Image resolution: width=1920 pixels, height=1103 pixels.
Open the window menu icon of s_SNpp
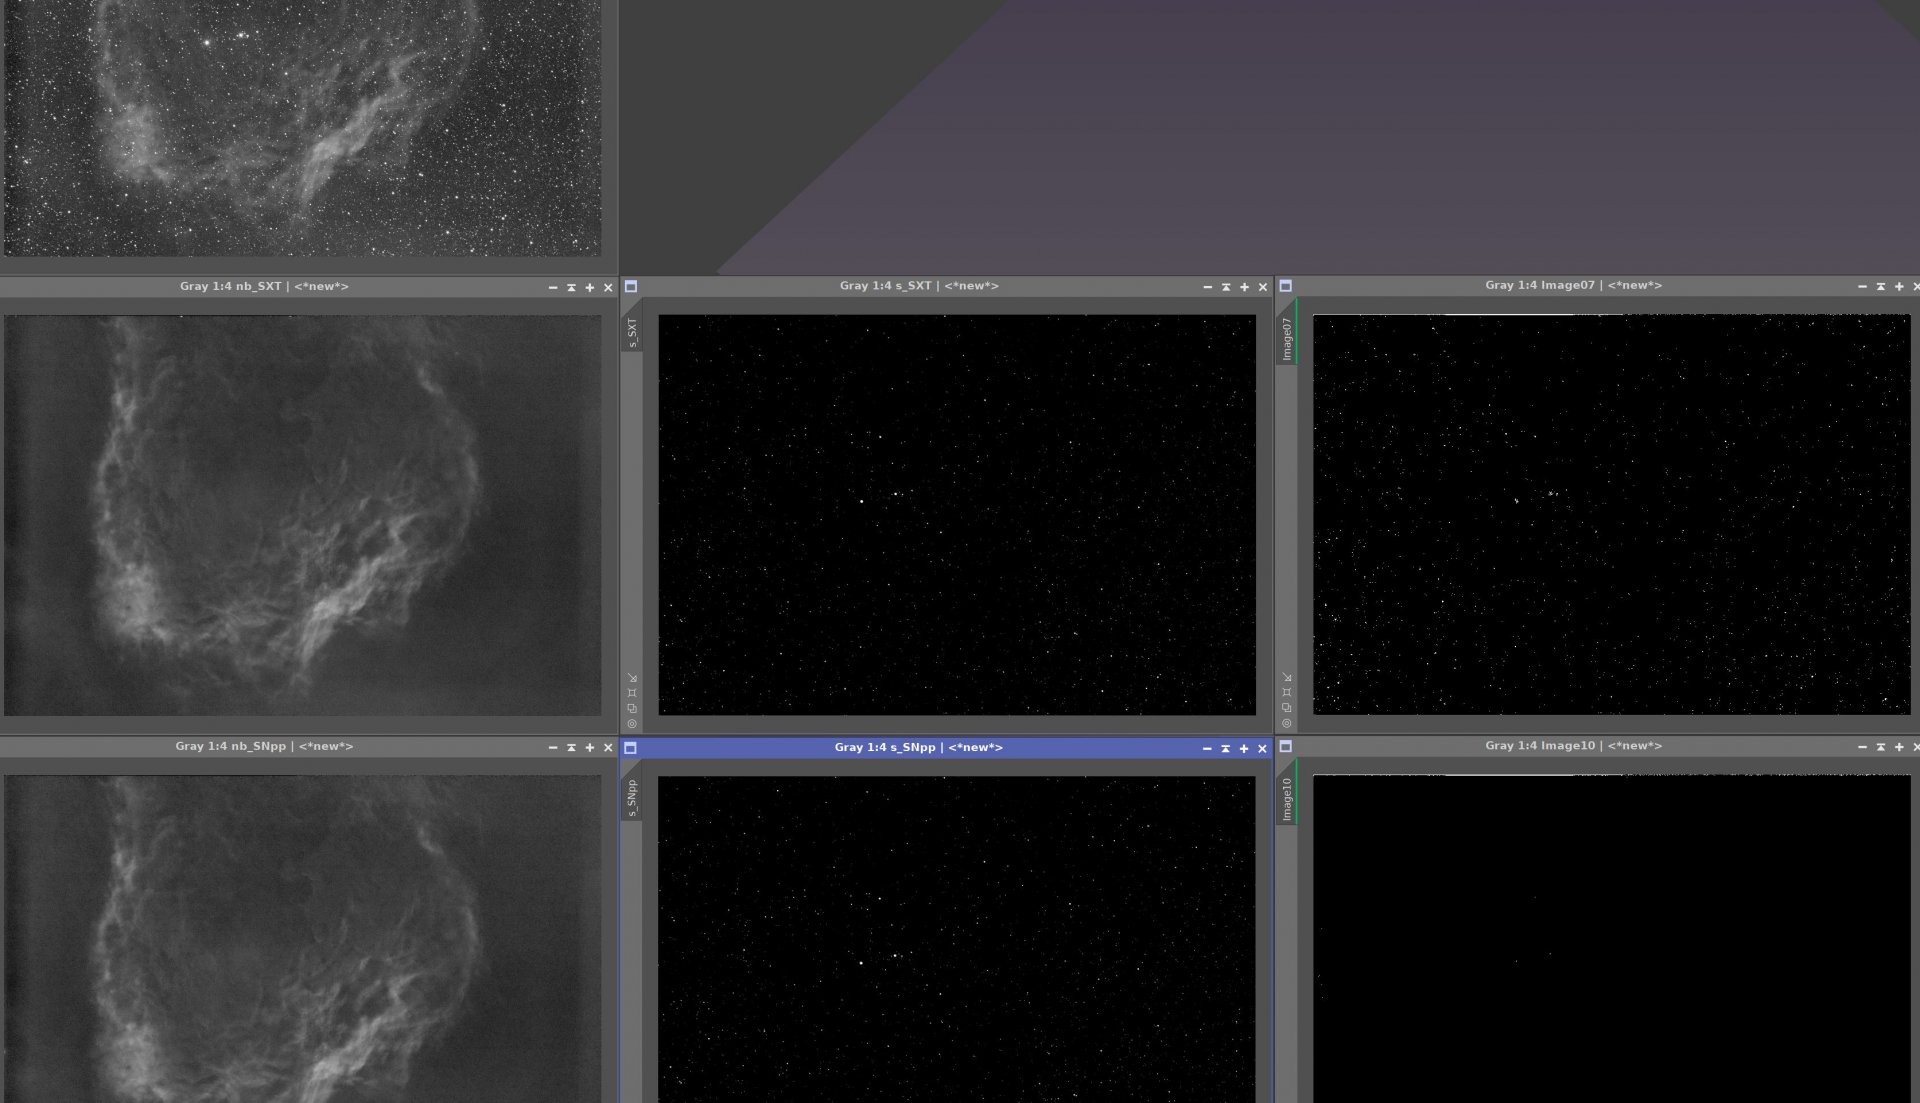click(x=631, y=747)
